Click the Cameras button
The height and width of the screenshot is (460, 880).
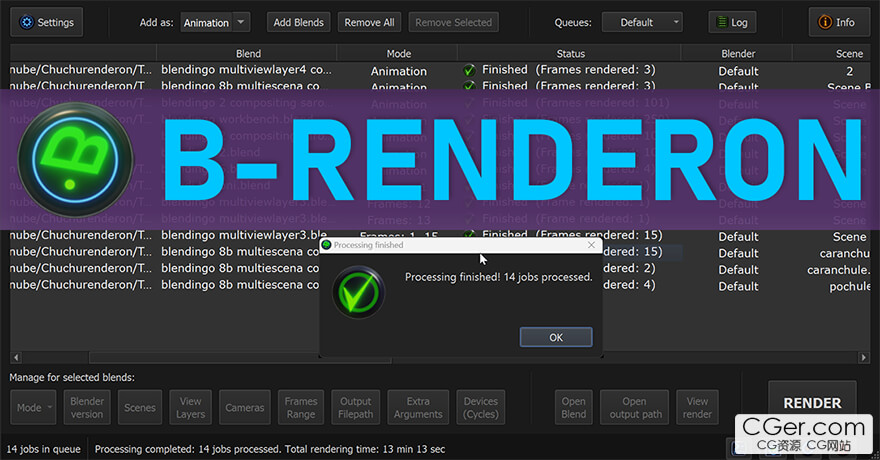[245, 408]
